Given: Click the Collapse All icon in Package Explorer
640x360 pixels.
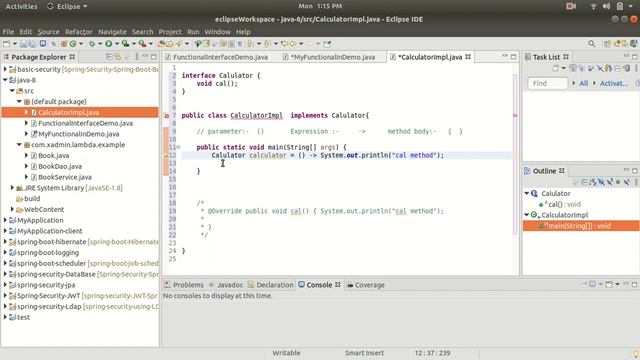Looking at the screenshot, I should pyautogui.click(x=109, y=57).
